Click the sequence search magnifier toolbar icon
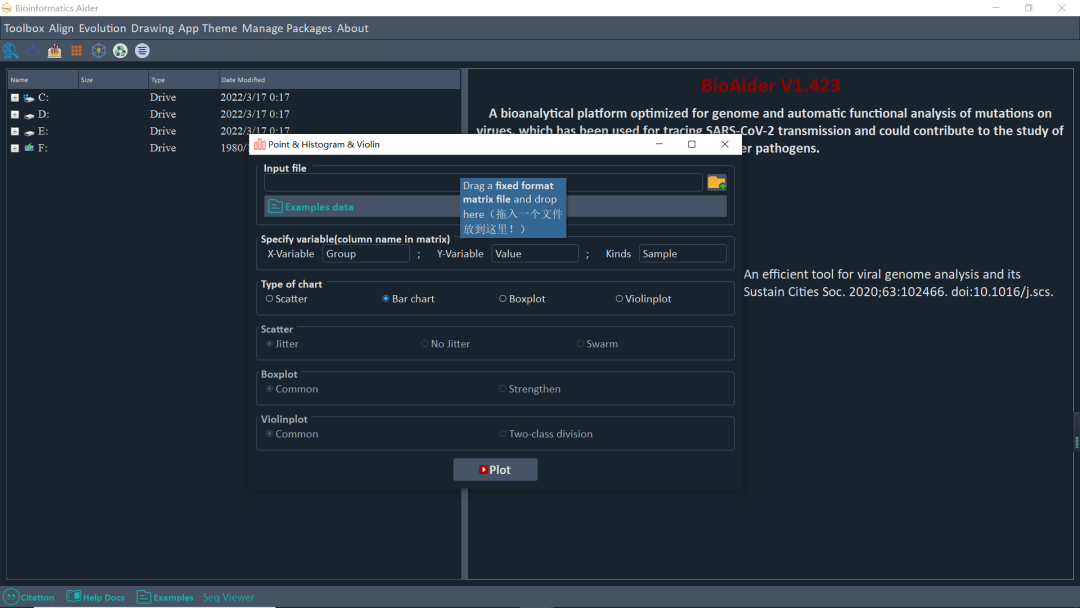Viewport: 1080px width, 608px height. 10,51
